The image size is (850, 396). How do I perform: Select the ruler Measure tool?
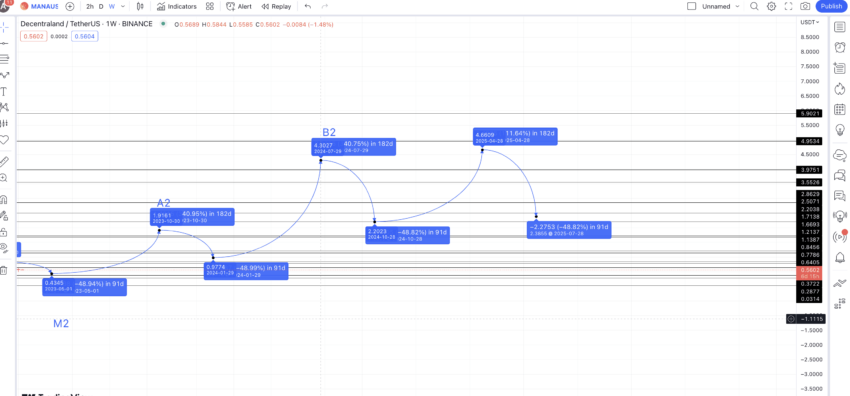4,161
